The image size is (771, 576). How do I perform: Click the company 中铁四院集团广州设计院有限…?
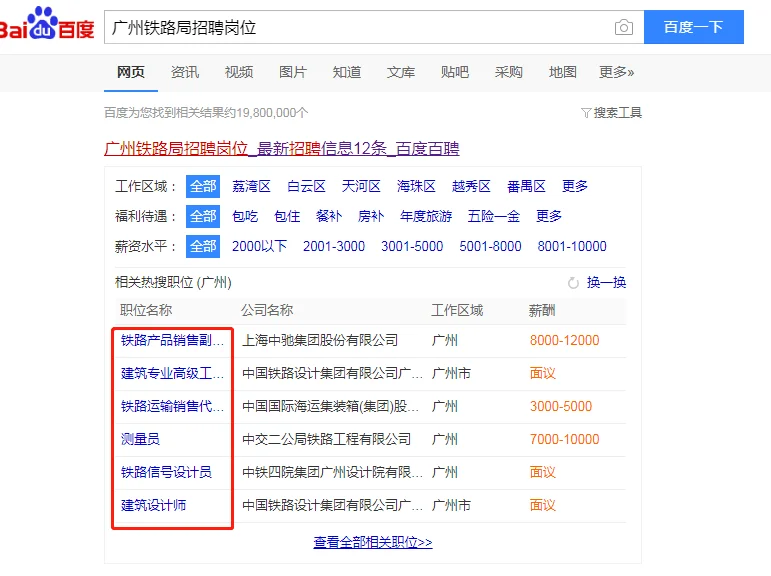pyautogui.click(x=332, y=472)
